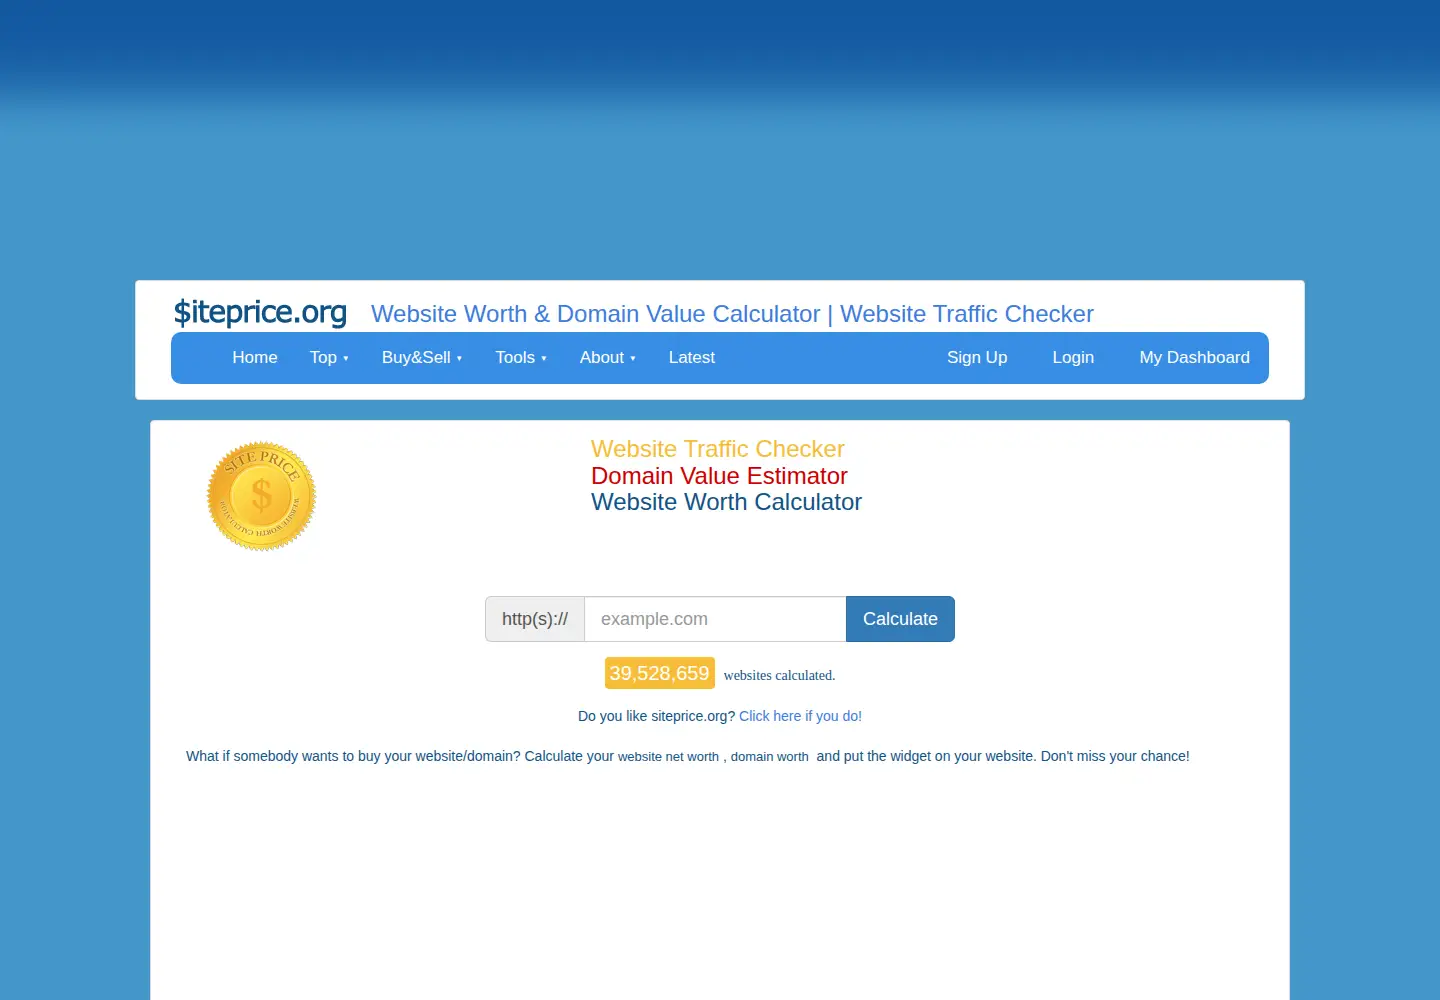Click the 'websites calculated.' text

pyautogui.click(x=779, y=675)
